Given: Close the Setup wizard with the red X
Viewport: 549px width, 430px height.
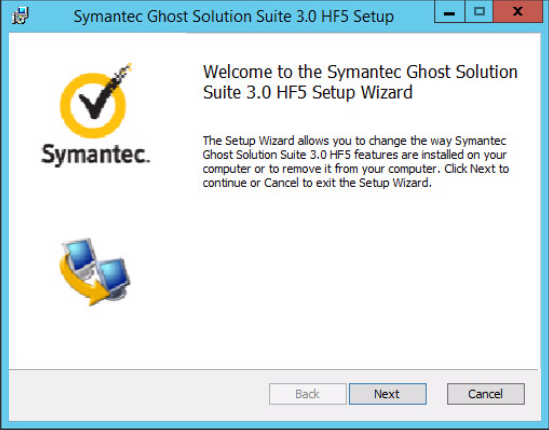Looking at the screenshot, I should (x=518, y=12).
